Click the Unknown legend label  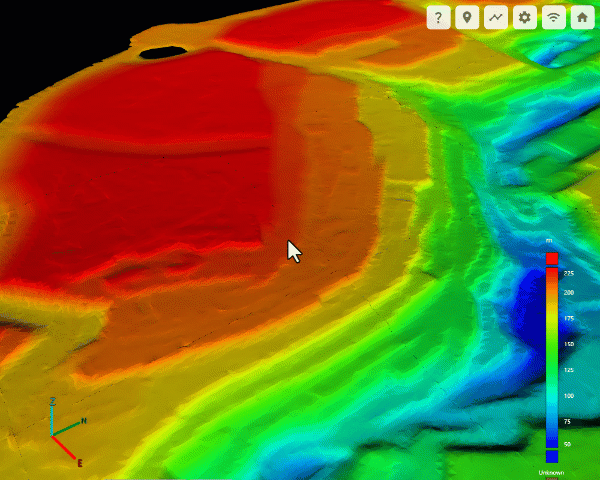click(x=551, y=473)
